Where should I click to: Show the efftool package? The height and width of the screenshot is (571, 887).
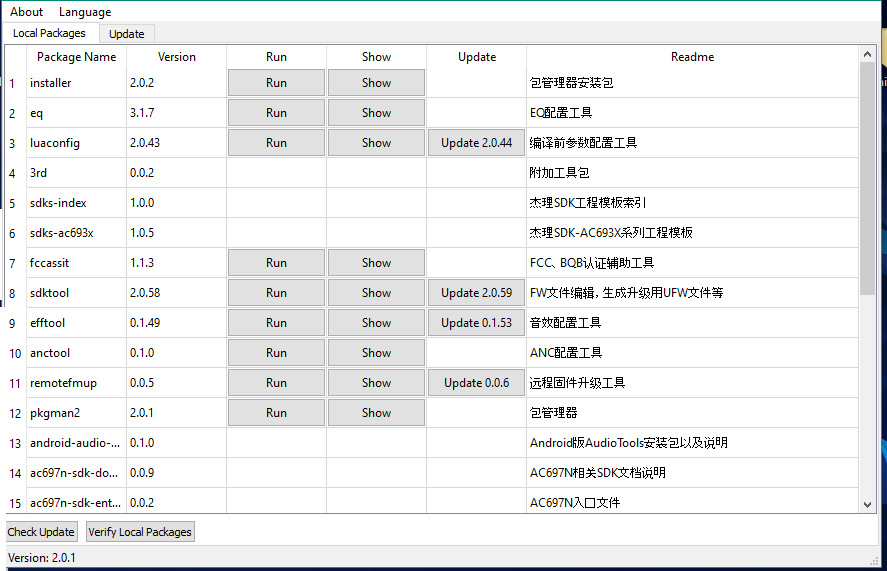click(x=376, y=323)
